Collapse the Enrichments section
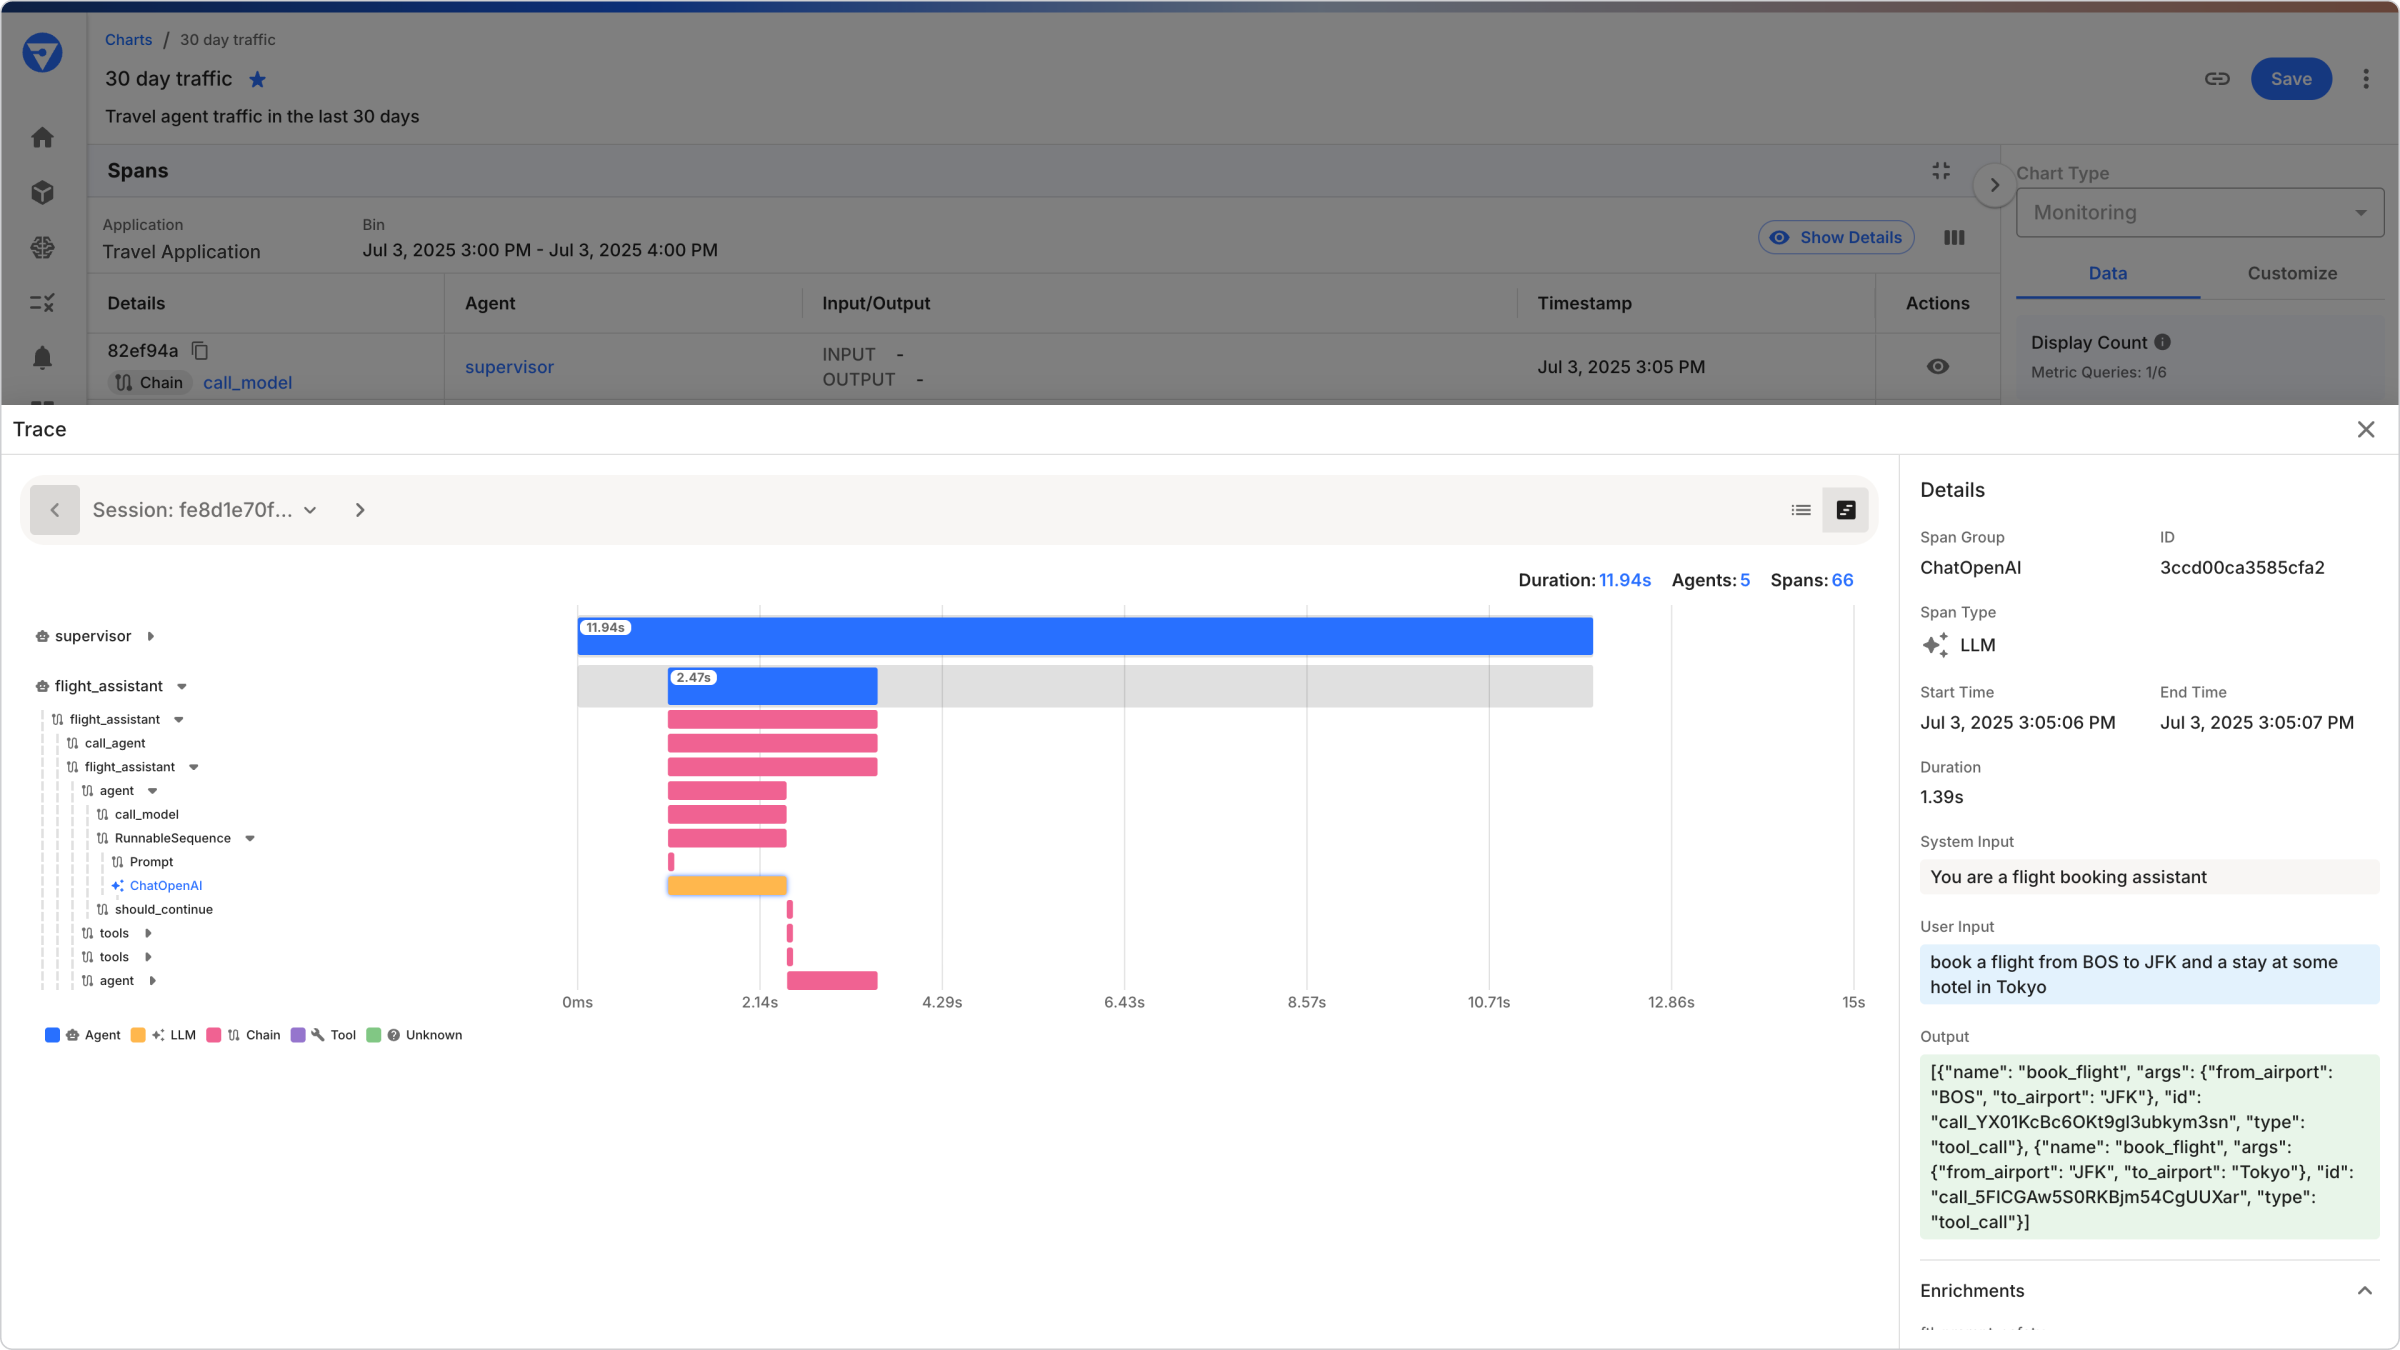2400x1350 pixels. click(2365, 1290)
